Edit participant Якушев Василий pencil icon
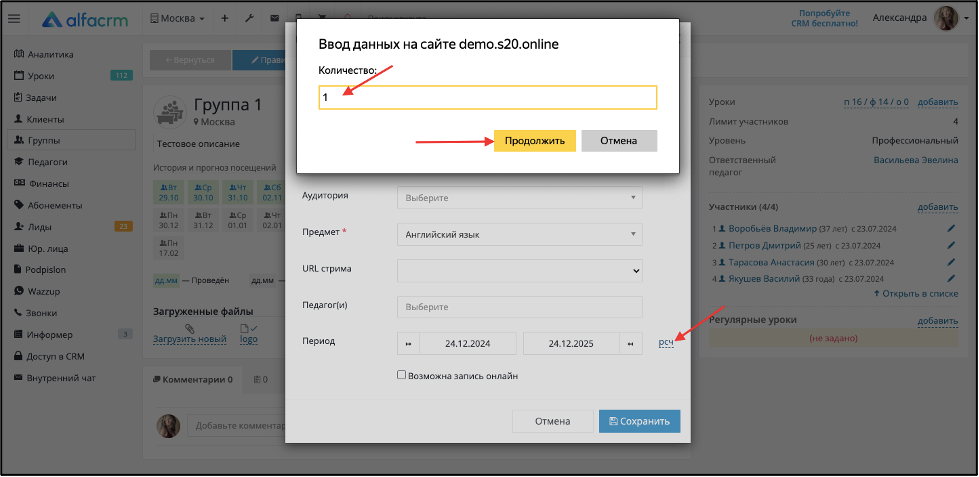The image size is (979, 477). (952, 278)
